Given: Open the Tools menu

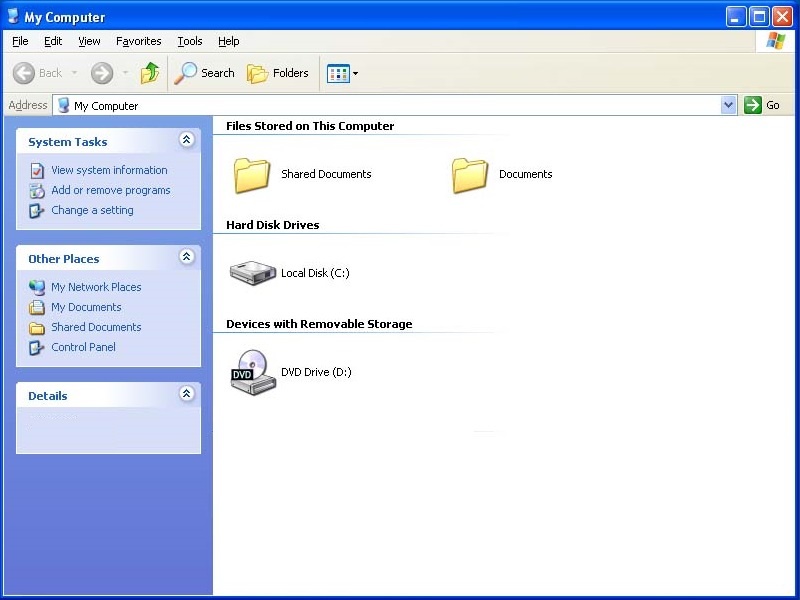Looking at the screenshot, I should click(189, 41).
